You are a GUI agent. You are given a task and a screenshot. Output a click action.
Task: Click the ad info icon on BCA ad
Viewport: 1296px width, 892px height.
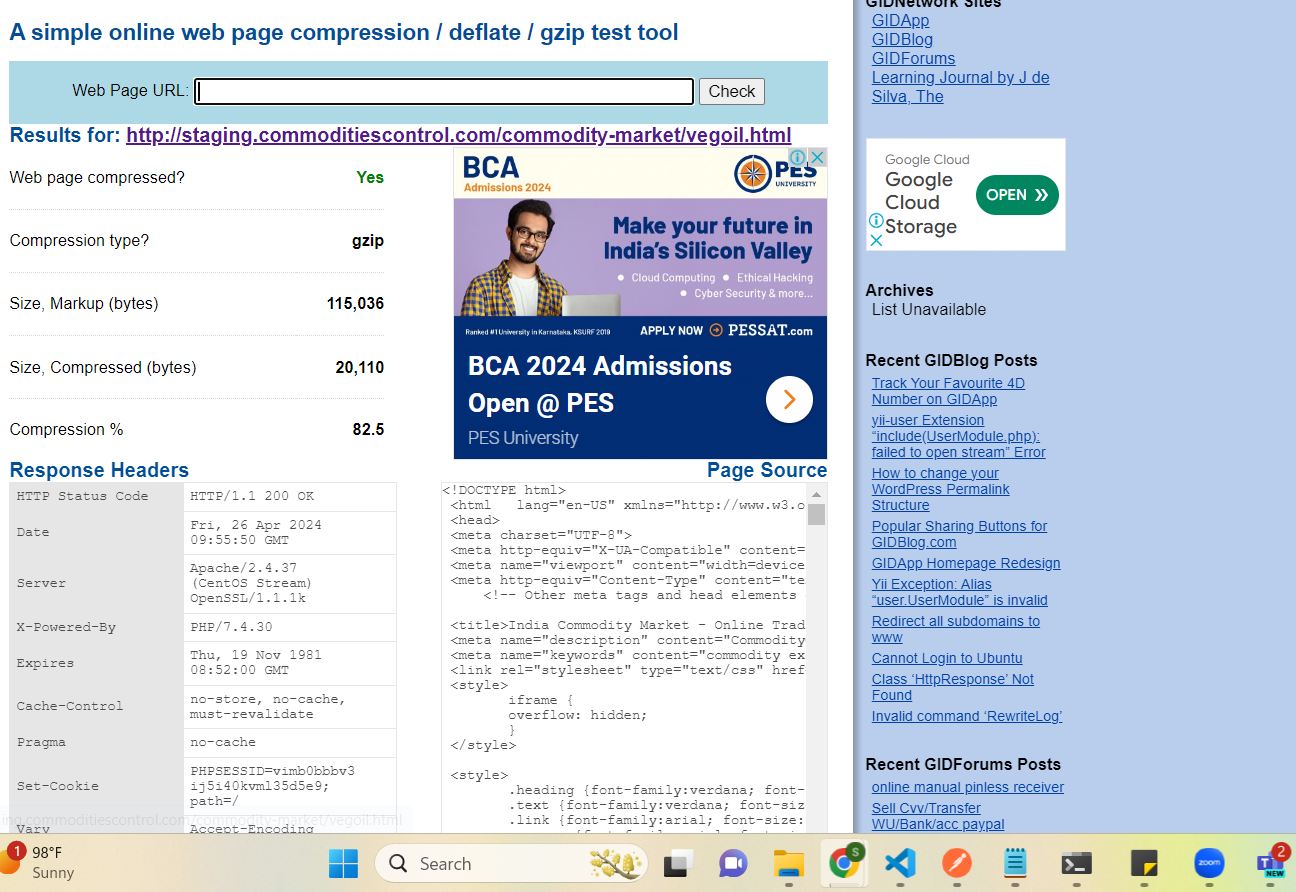[x=798, y=157]
